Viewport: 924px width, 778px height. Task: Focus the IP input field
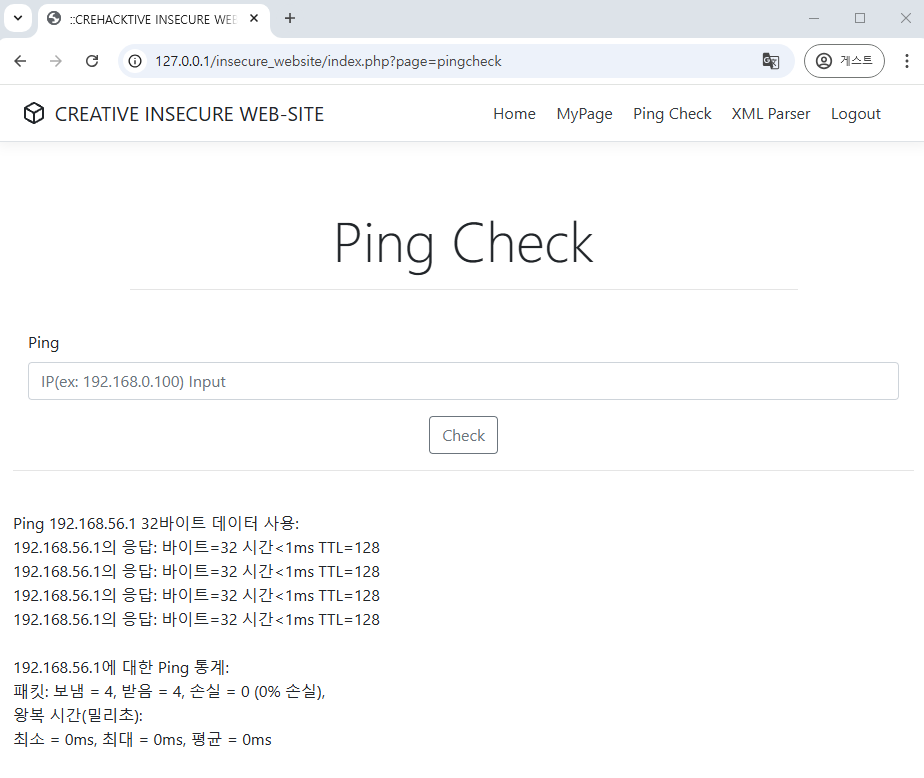463,381
